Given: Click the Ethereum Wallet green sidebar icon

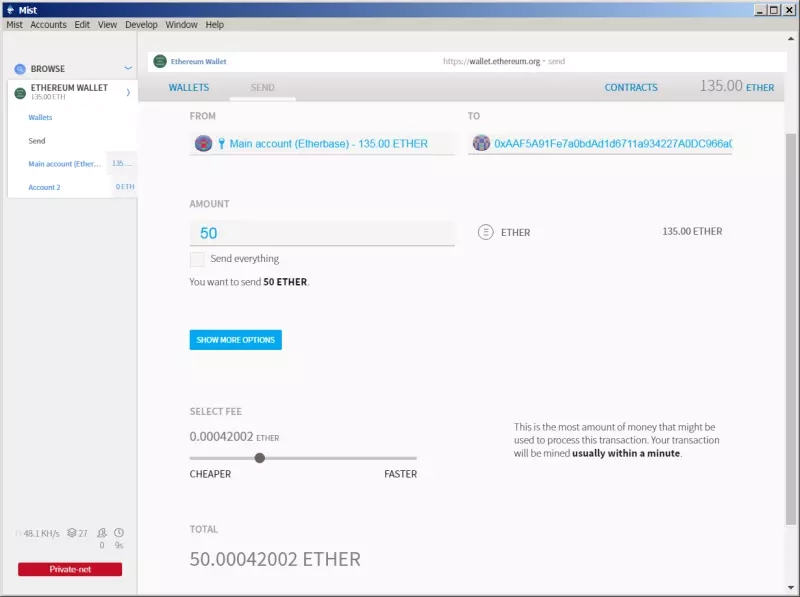Looking at the screenshot, I should tap(20, 93).
